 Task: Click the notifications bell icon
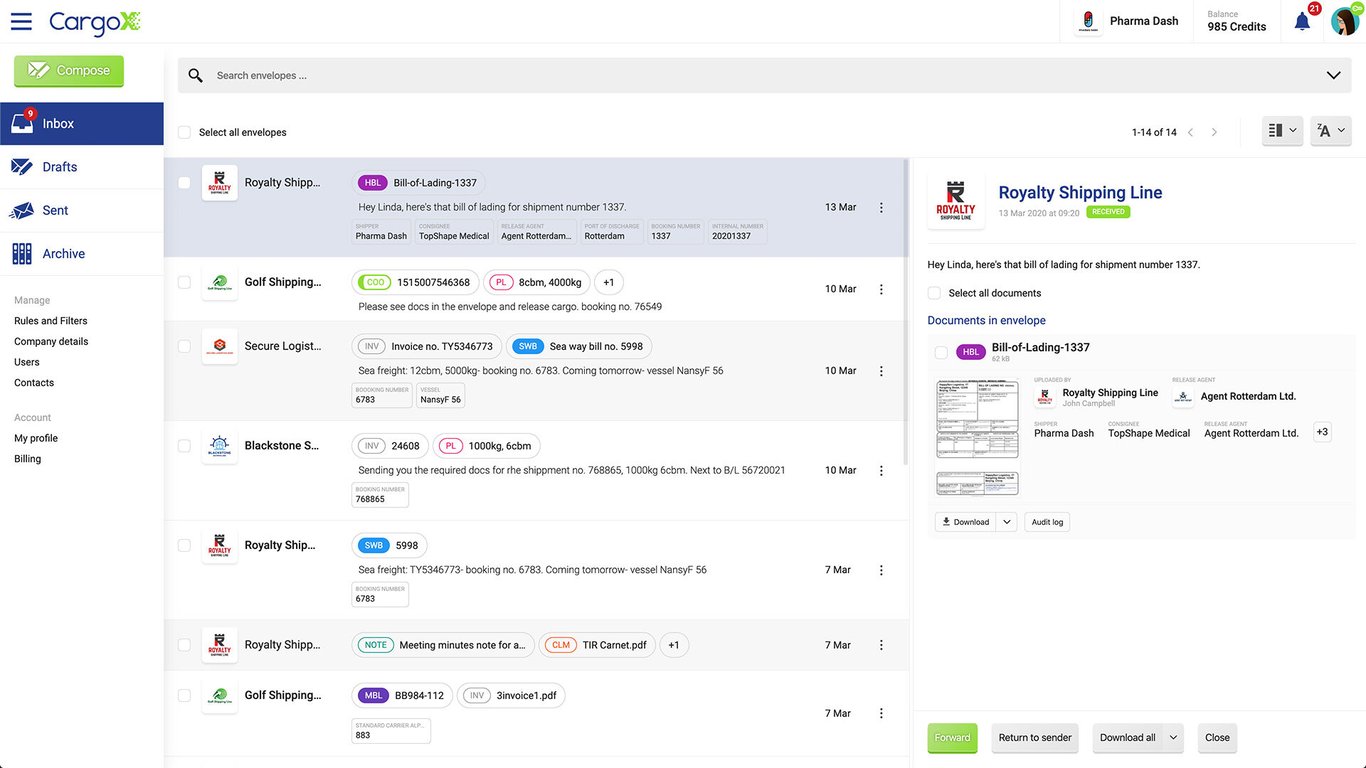tap(1302, 22)
